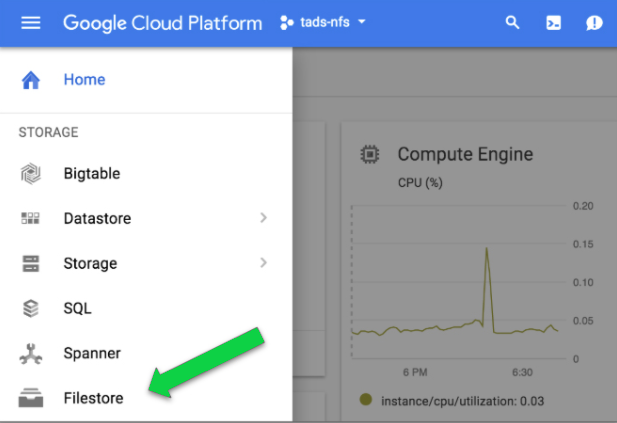Open the notifications alert icon
The image size is (617, 423).
coord(594,23)
